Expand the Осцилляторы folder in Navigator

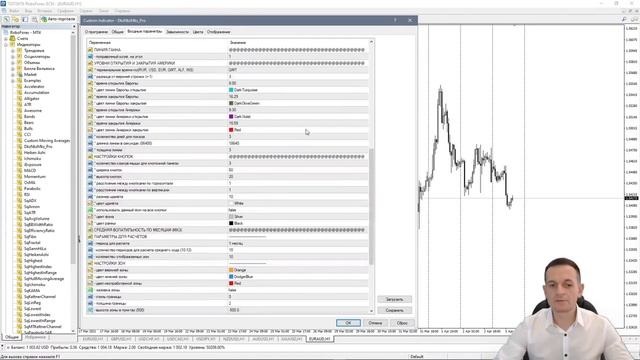13,57
